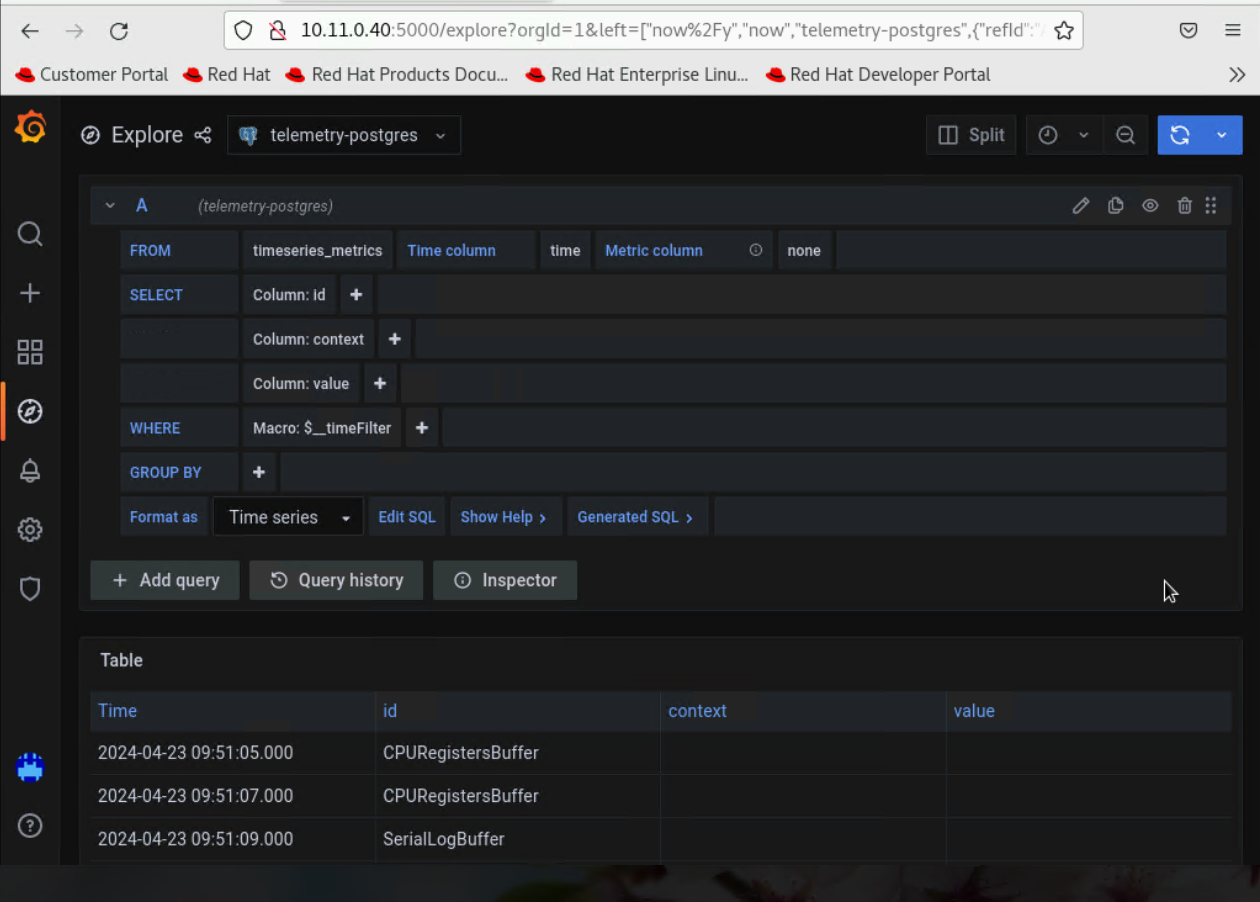Screen dimensions: 1260x902
Task: Open Red Hat bookmark
Action: point(227,75)
